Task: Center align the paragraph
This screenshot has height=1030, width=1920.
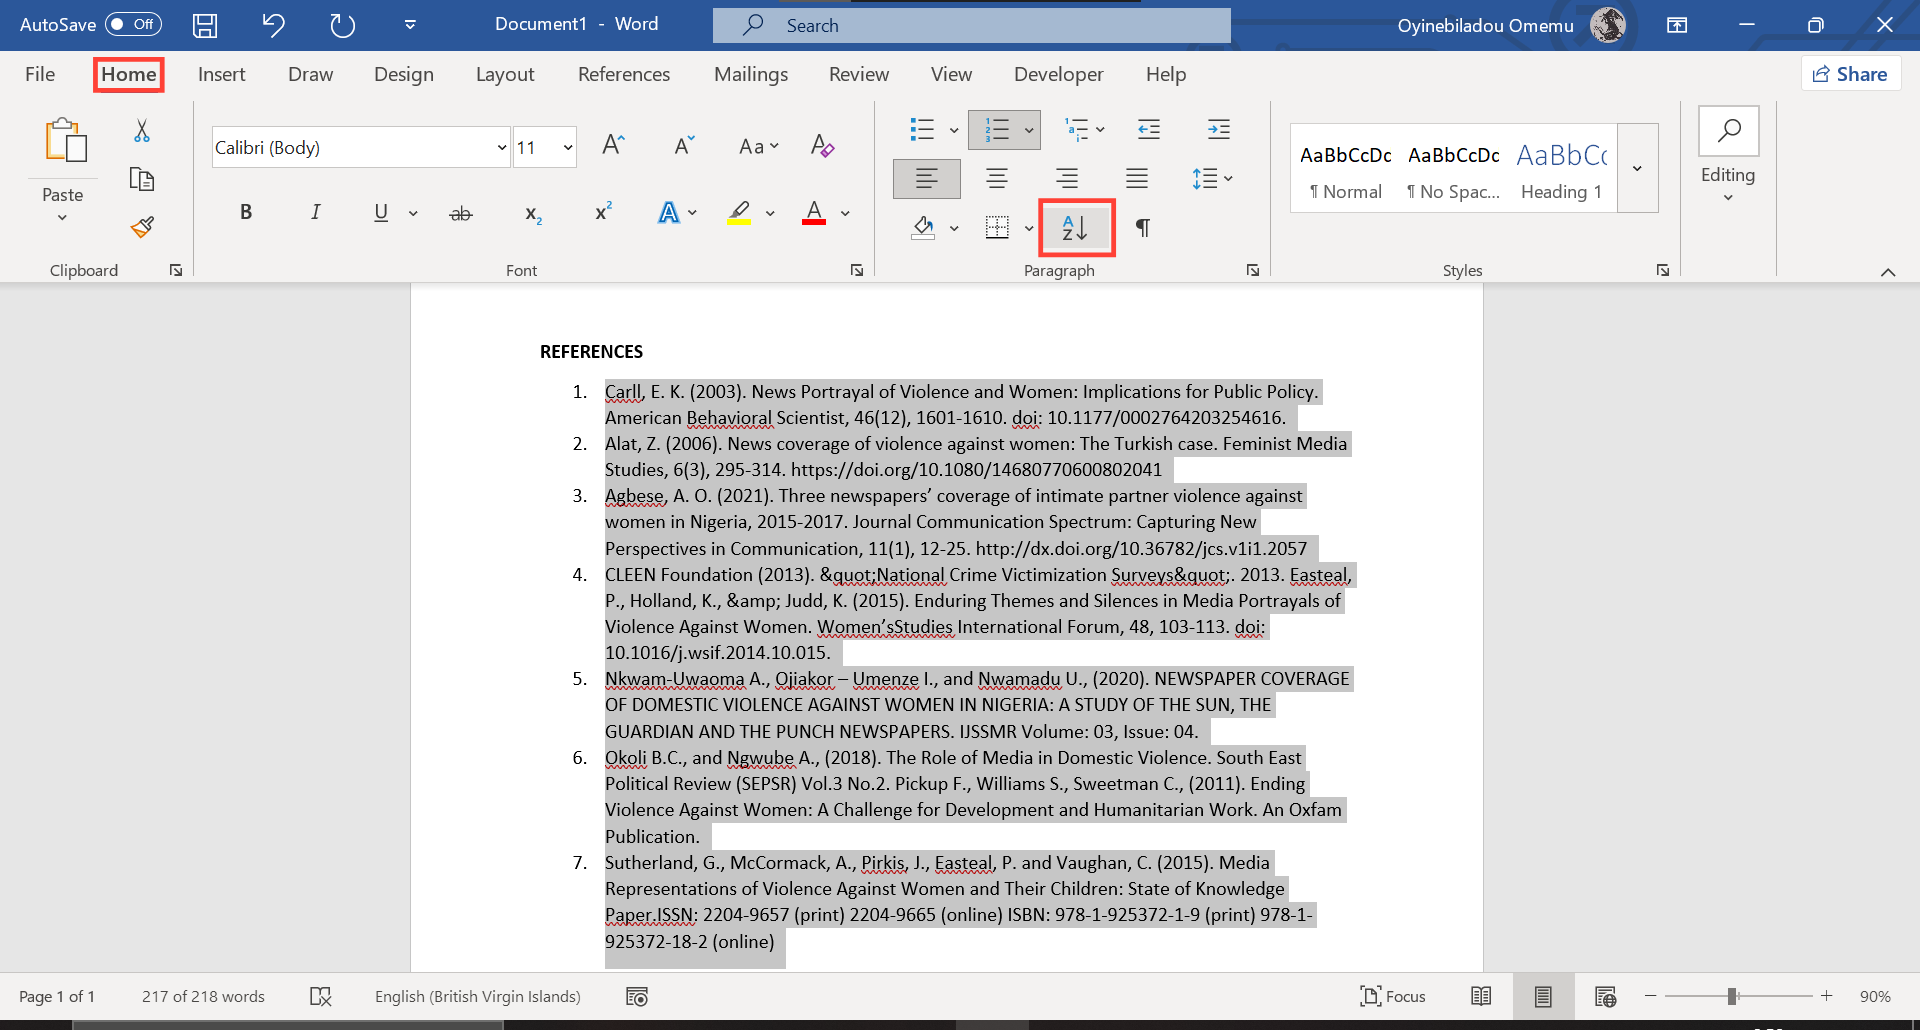Action: [996, 178]
